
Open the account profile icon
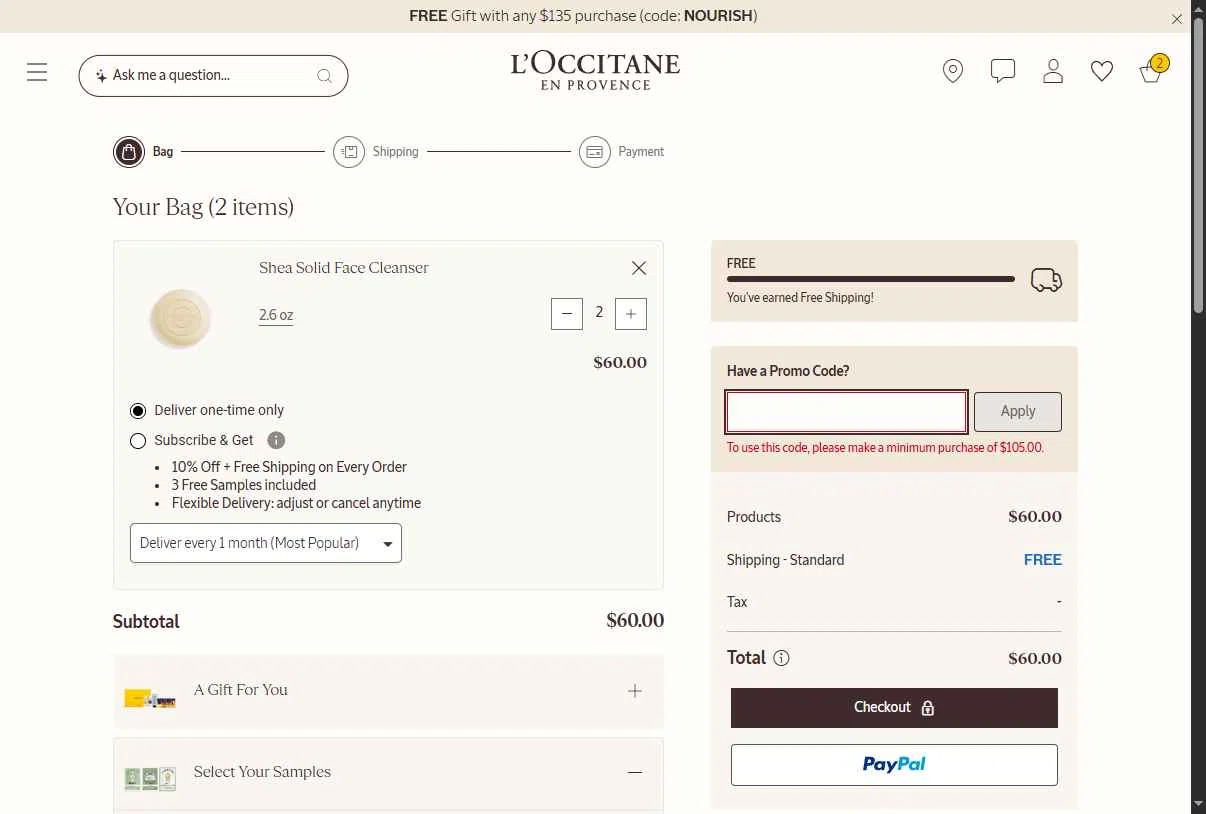pos(1053,71)
